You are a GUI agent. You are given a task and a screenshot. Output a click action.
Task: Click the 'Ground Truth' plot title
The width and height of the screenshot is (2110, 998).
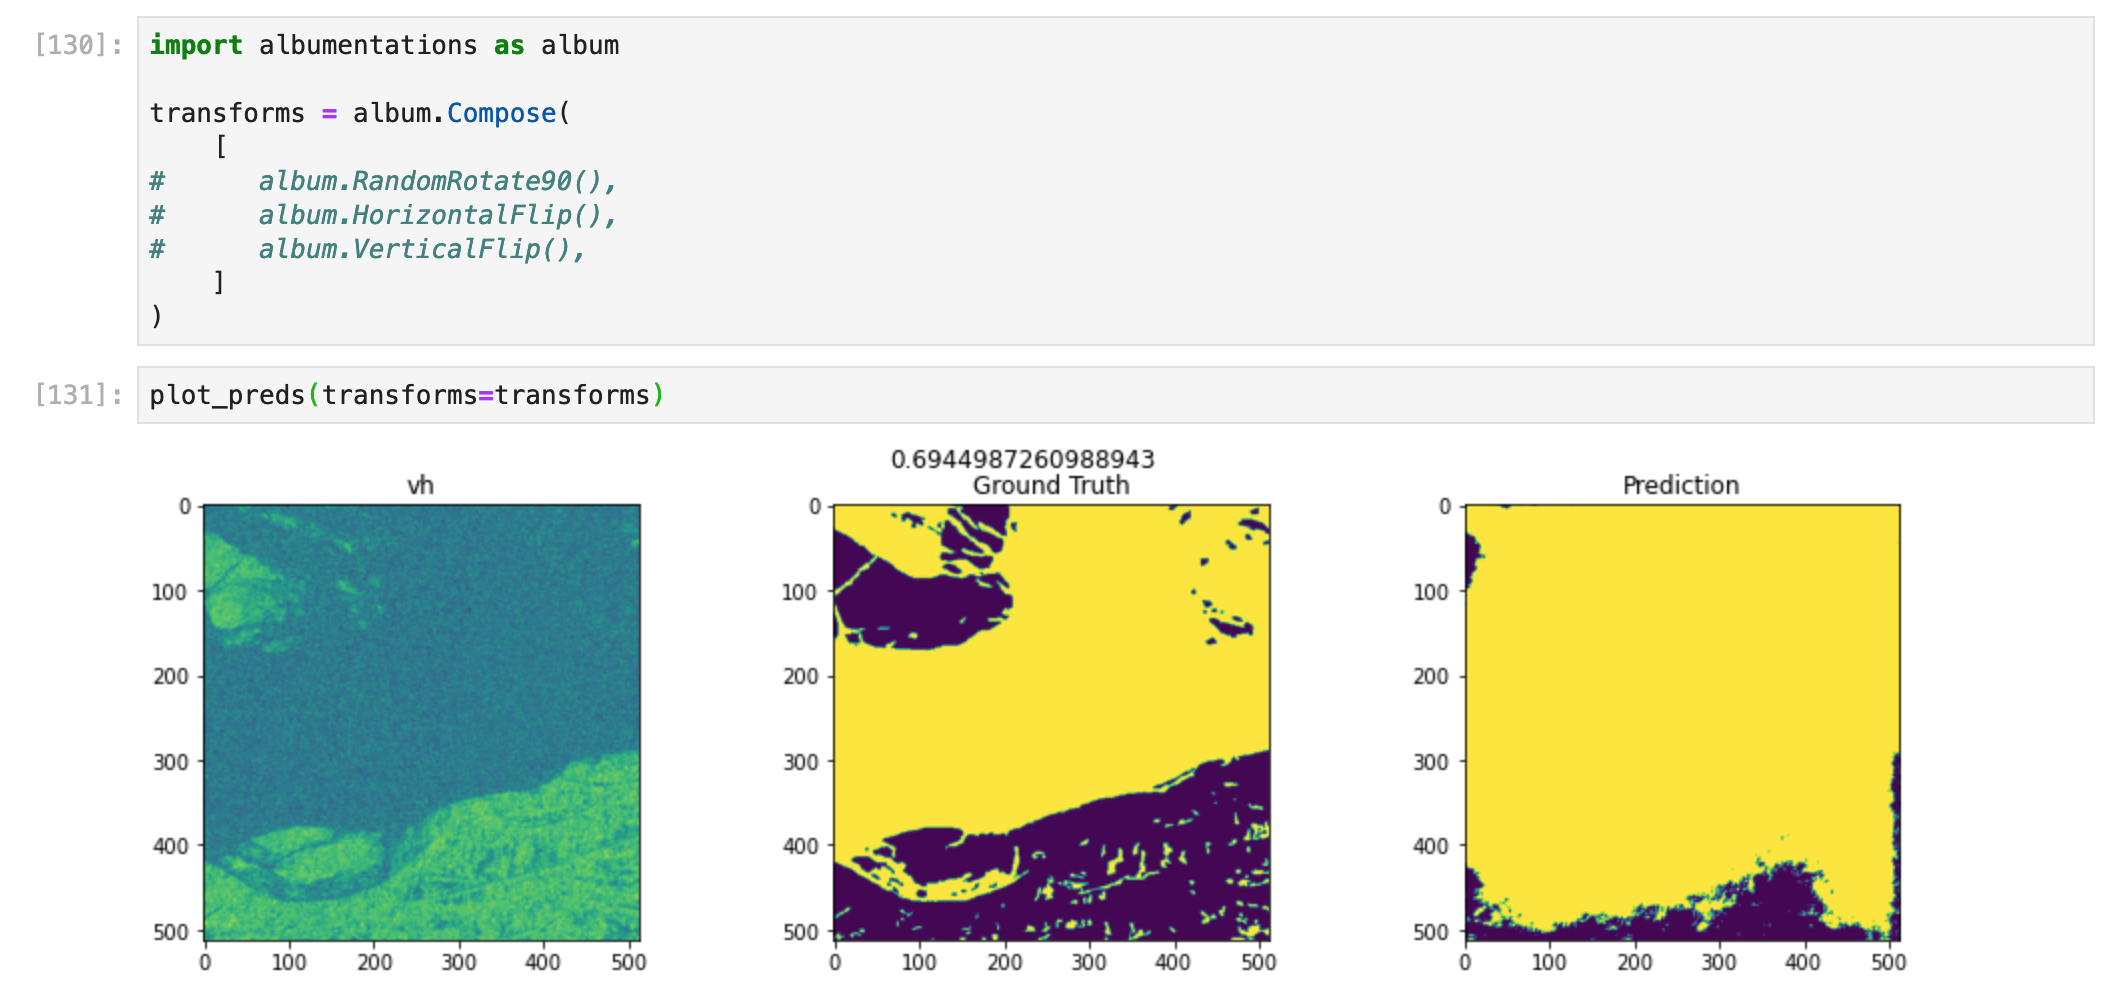pyautogui.click(x=1051, y=485)
